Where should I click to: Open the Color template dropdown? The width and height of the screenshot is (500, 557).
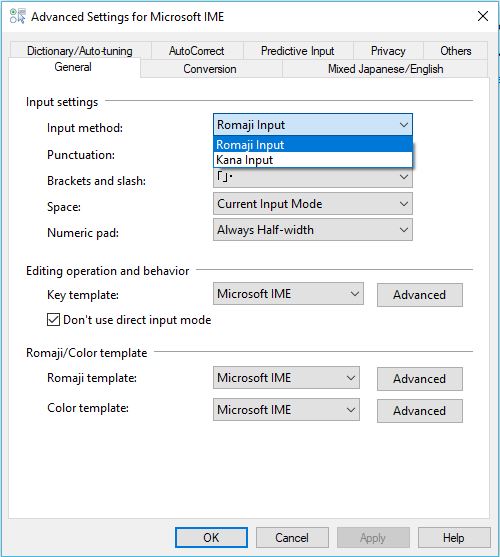pyautogui.click(x=286, y=410)
